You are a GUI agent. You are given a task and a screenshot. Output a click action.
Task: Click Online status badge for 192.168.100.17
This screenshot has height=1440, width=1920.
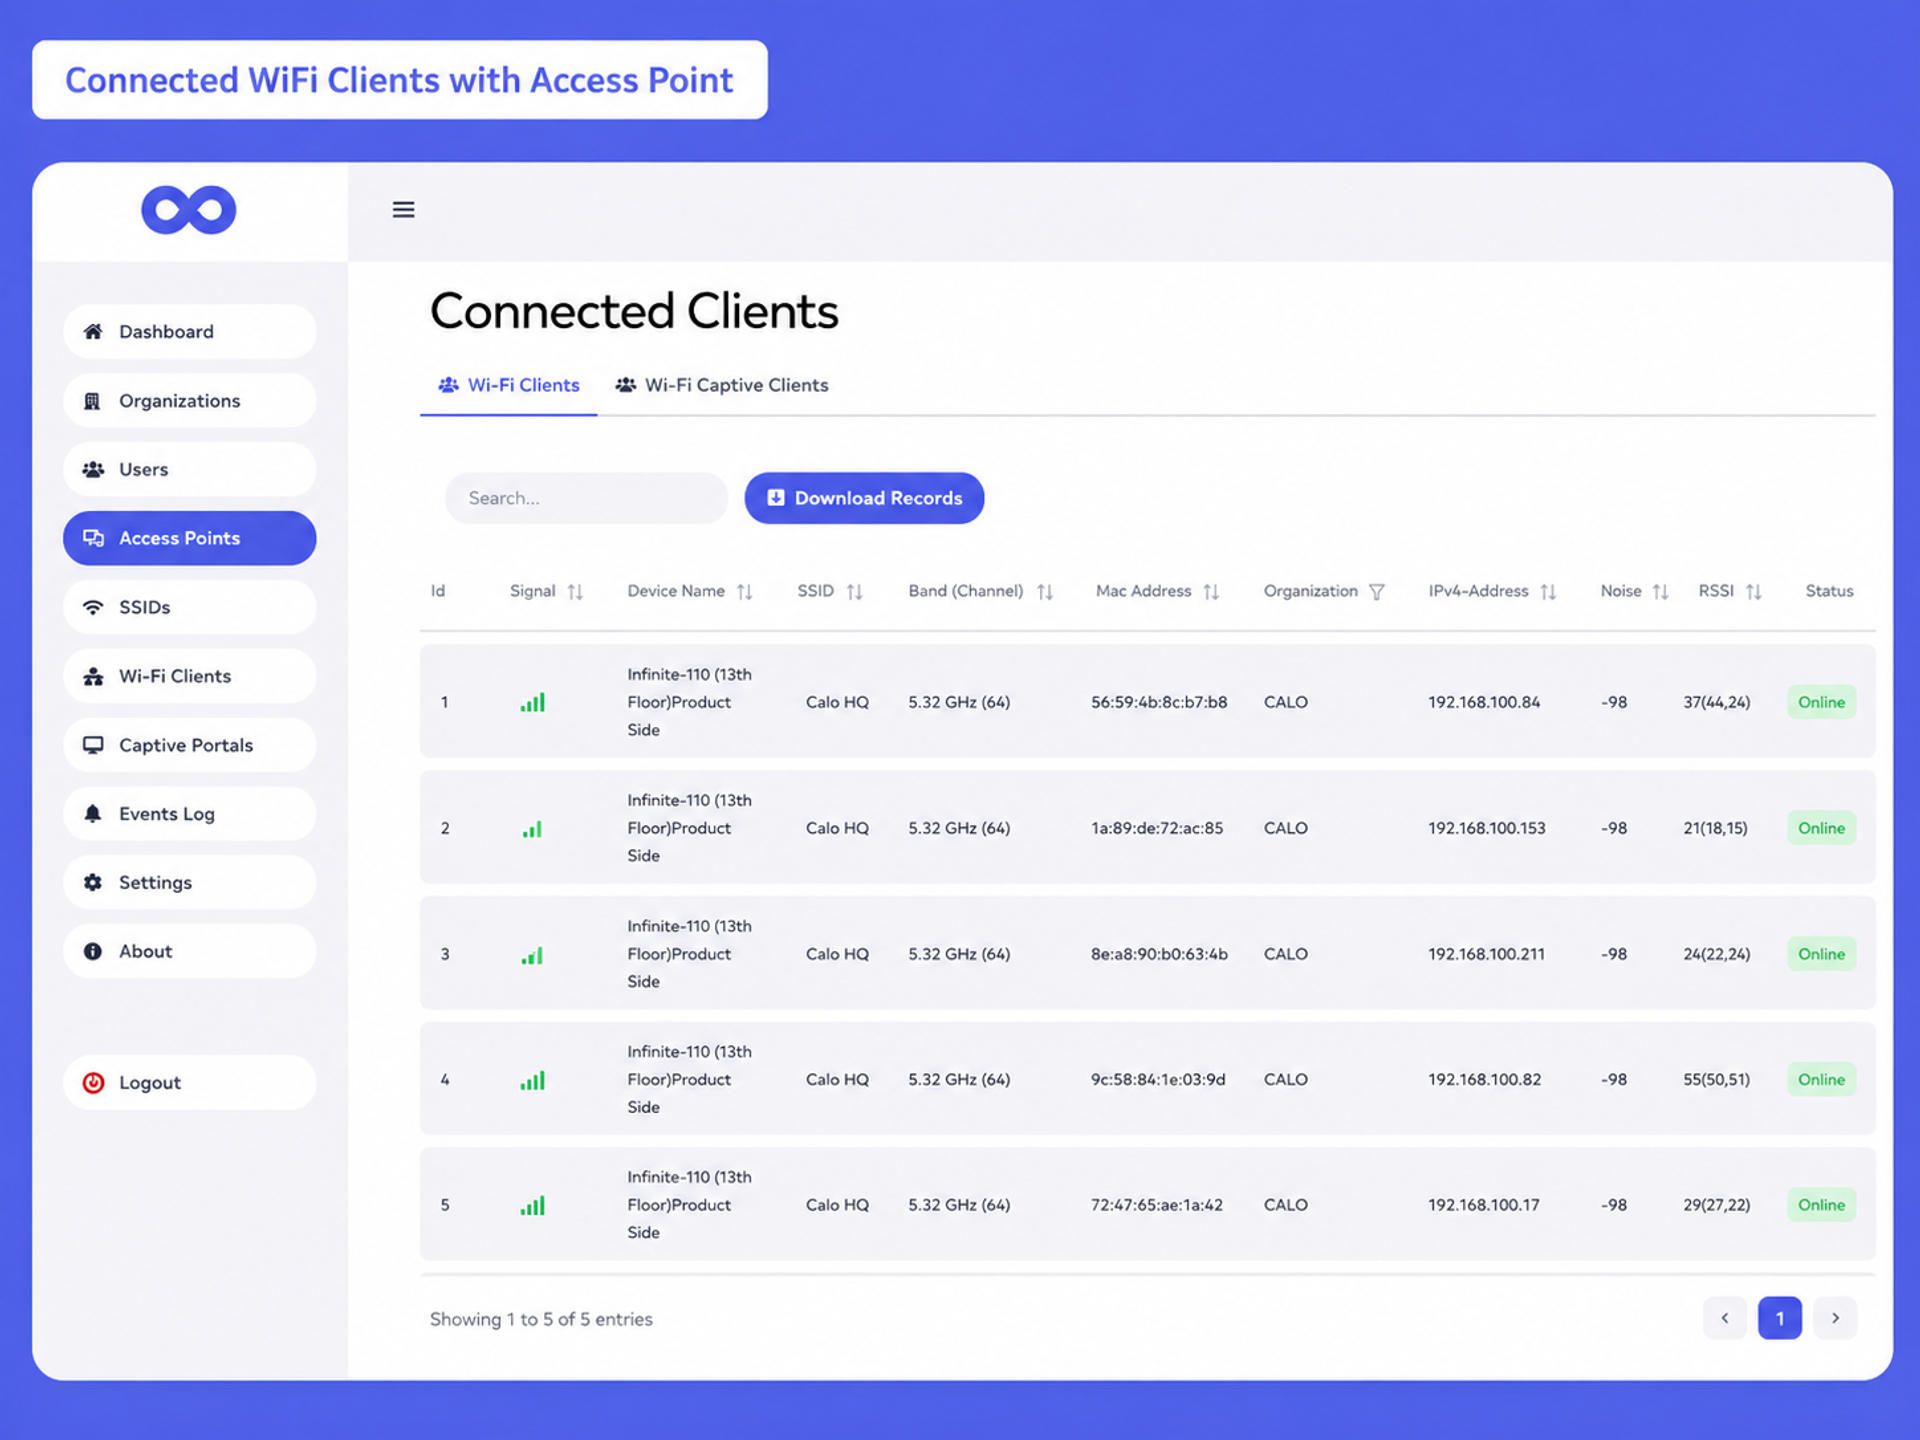click(x=1821, y=1205)
